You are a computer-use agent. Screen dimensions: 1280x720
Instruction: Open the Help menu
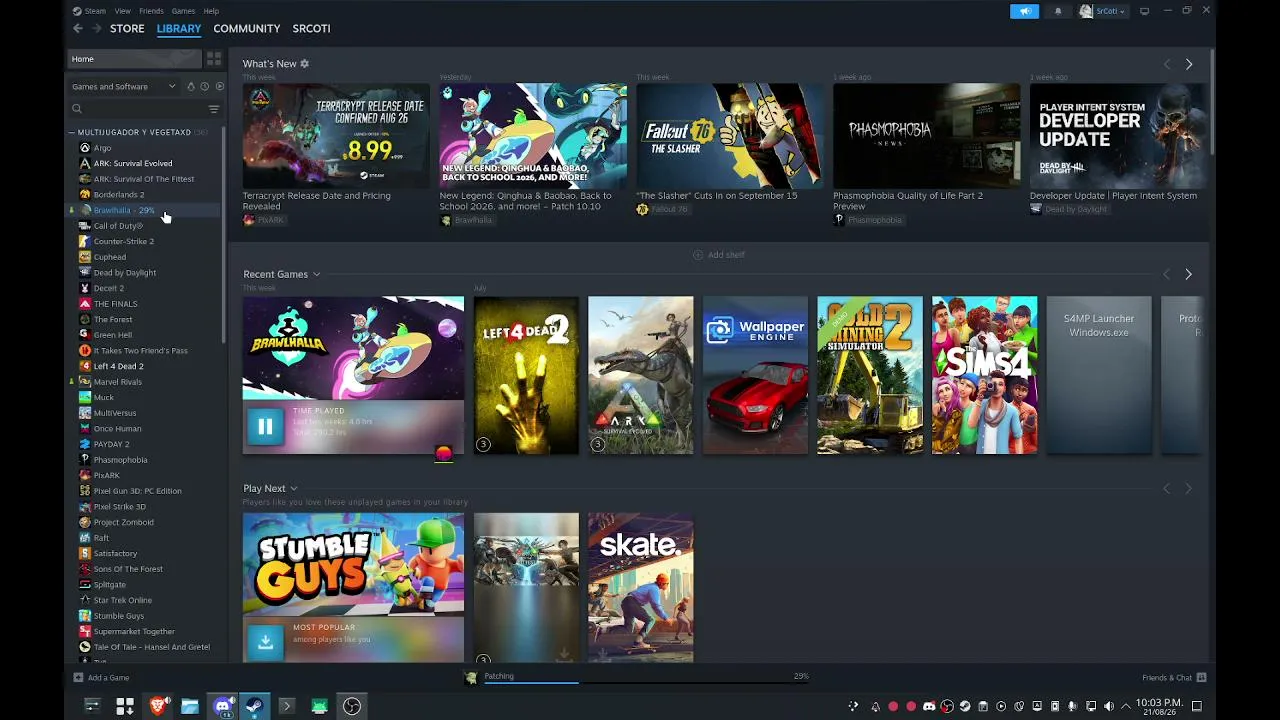[x=211, y=11]
